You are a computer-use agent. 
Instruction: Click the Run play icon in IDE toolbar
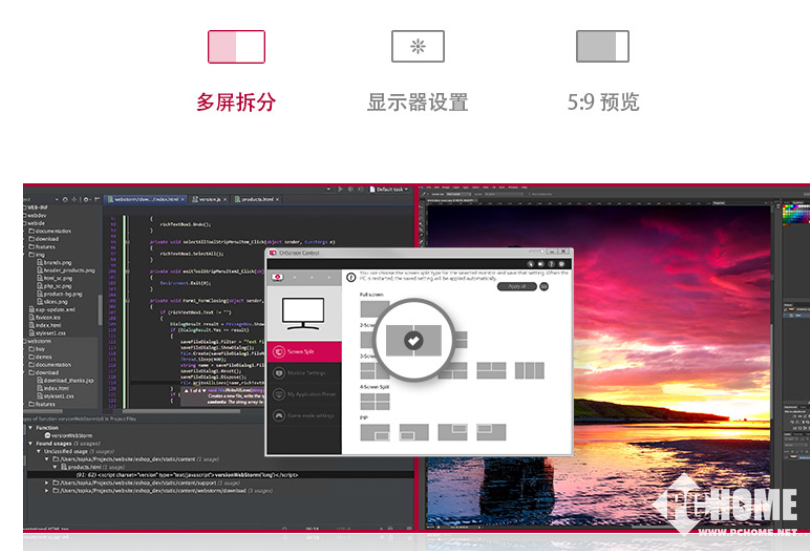click(340, 190)
